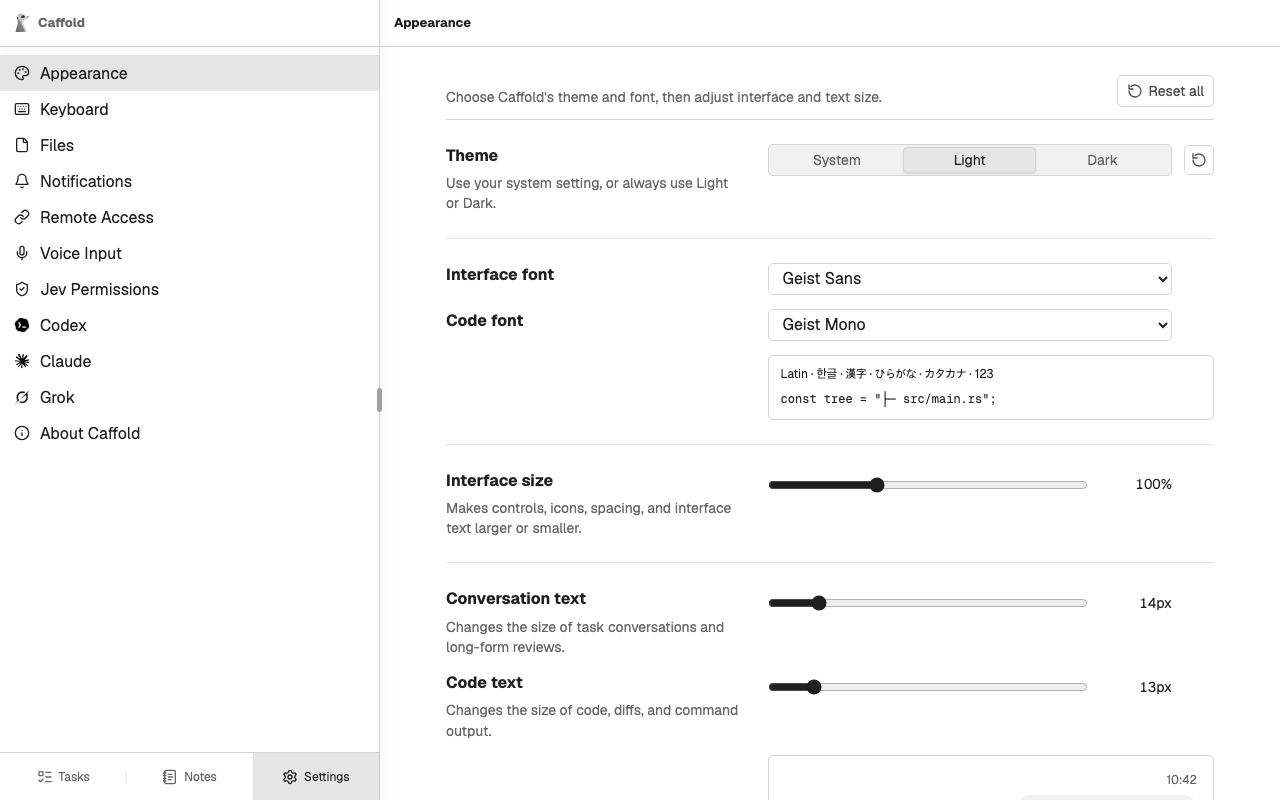
Task: Click the sidebar resize handle
Action: click(379, 400)
